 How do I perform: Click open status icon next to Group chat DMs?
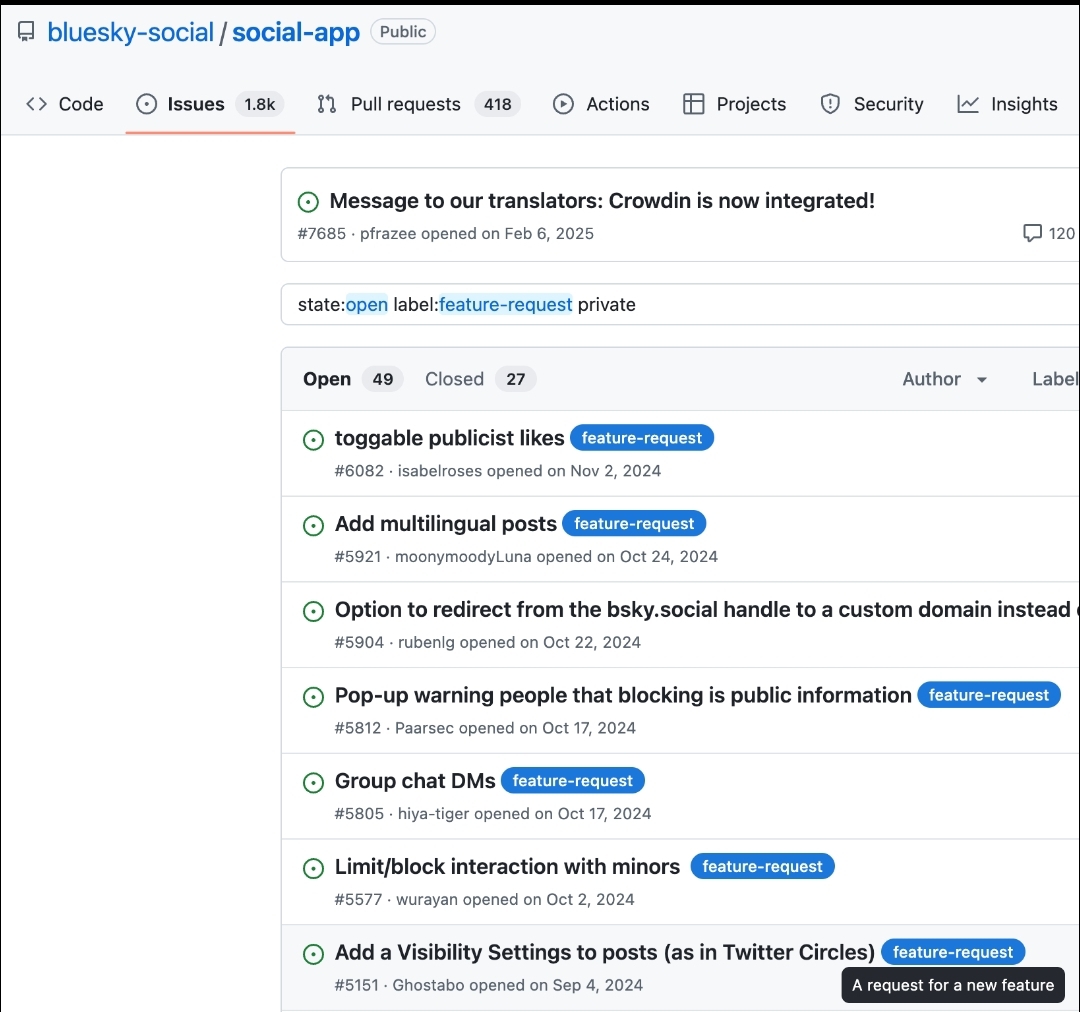click(x=314, y=782)
